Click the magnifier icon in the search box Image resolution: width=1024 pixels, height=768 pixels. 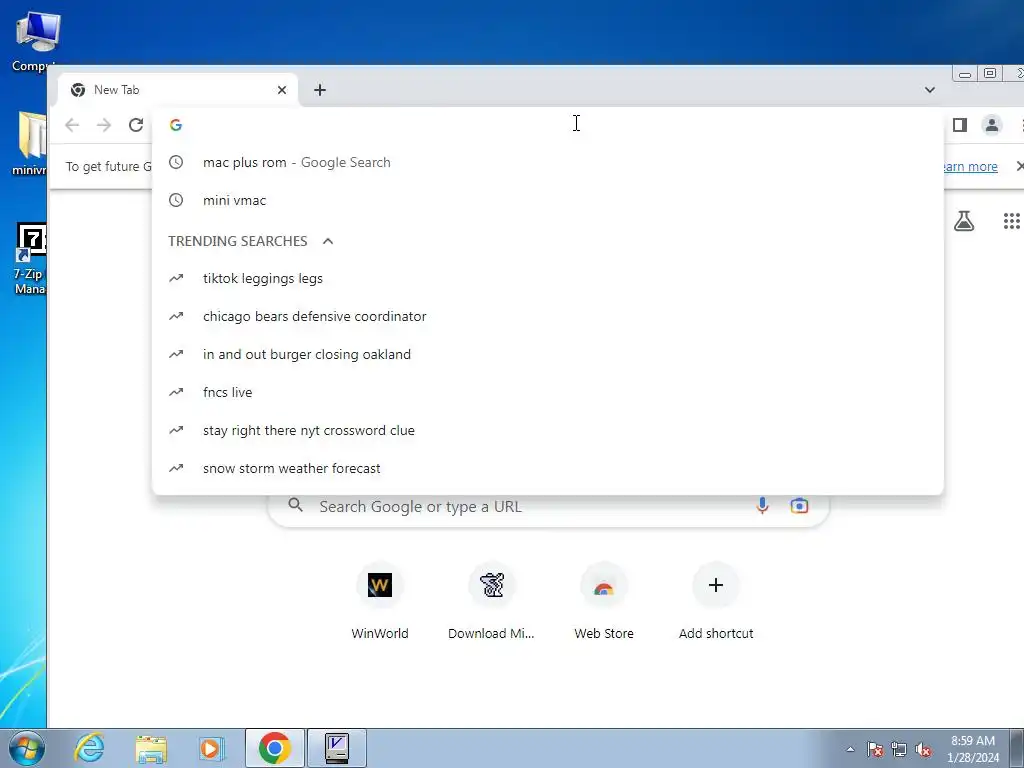click(x=295, y=505)
